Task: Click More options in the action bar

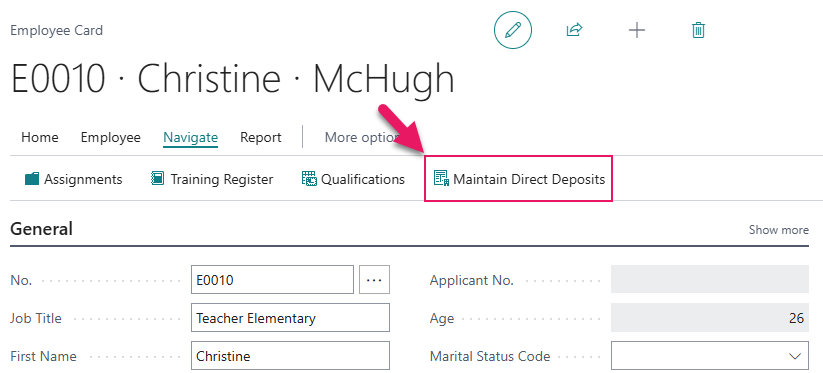Action: coord(362,137)
